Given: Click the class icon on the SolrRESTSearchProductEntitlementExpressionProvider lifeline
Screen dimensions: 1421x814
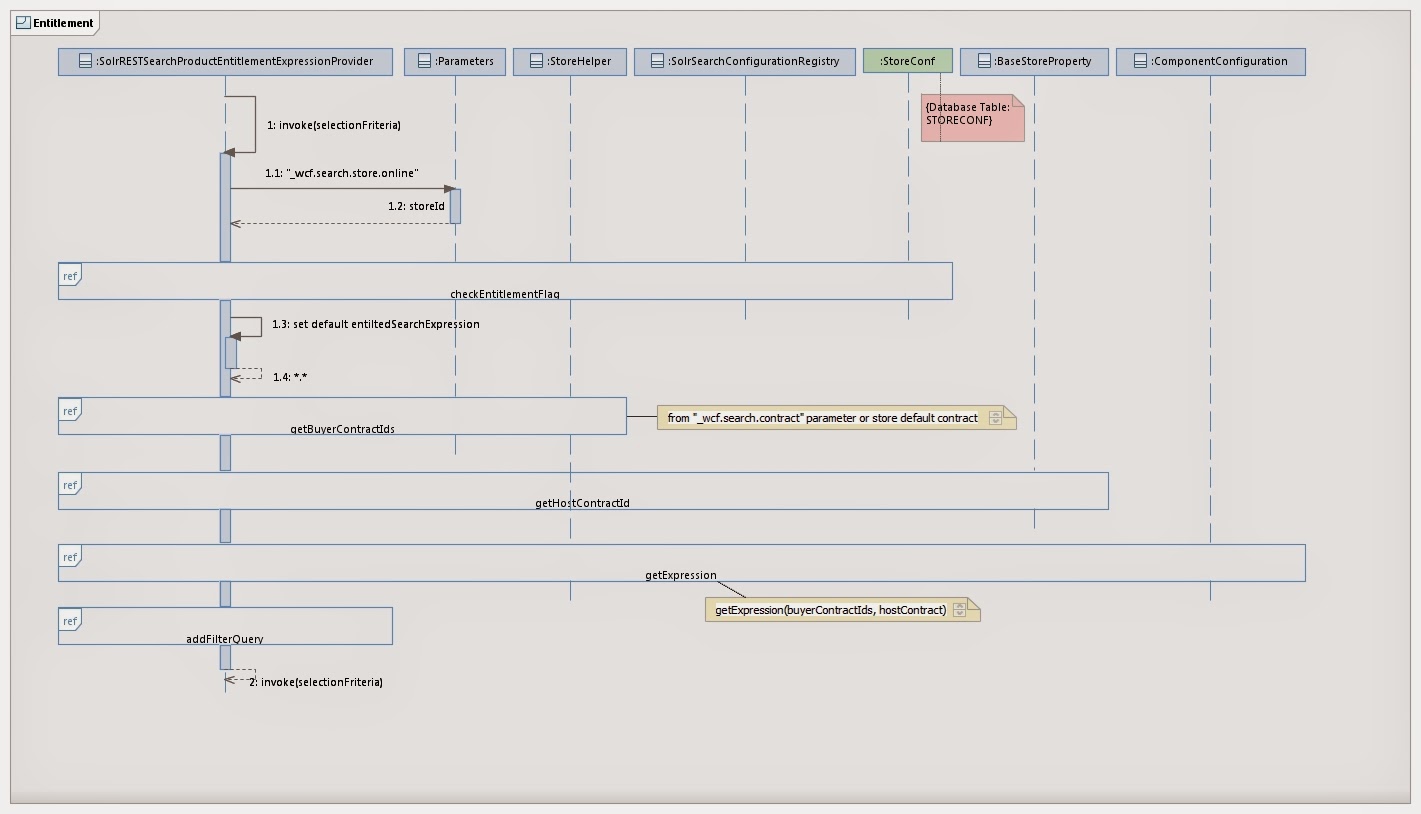Looking at the screenshot, I should point(83,61).
